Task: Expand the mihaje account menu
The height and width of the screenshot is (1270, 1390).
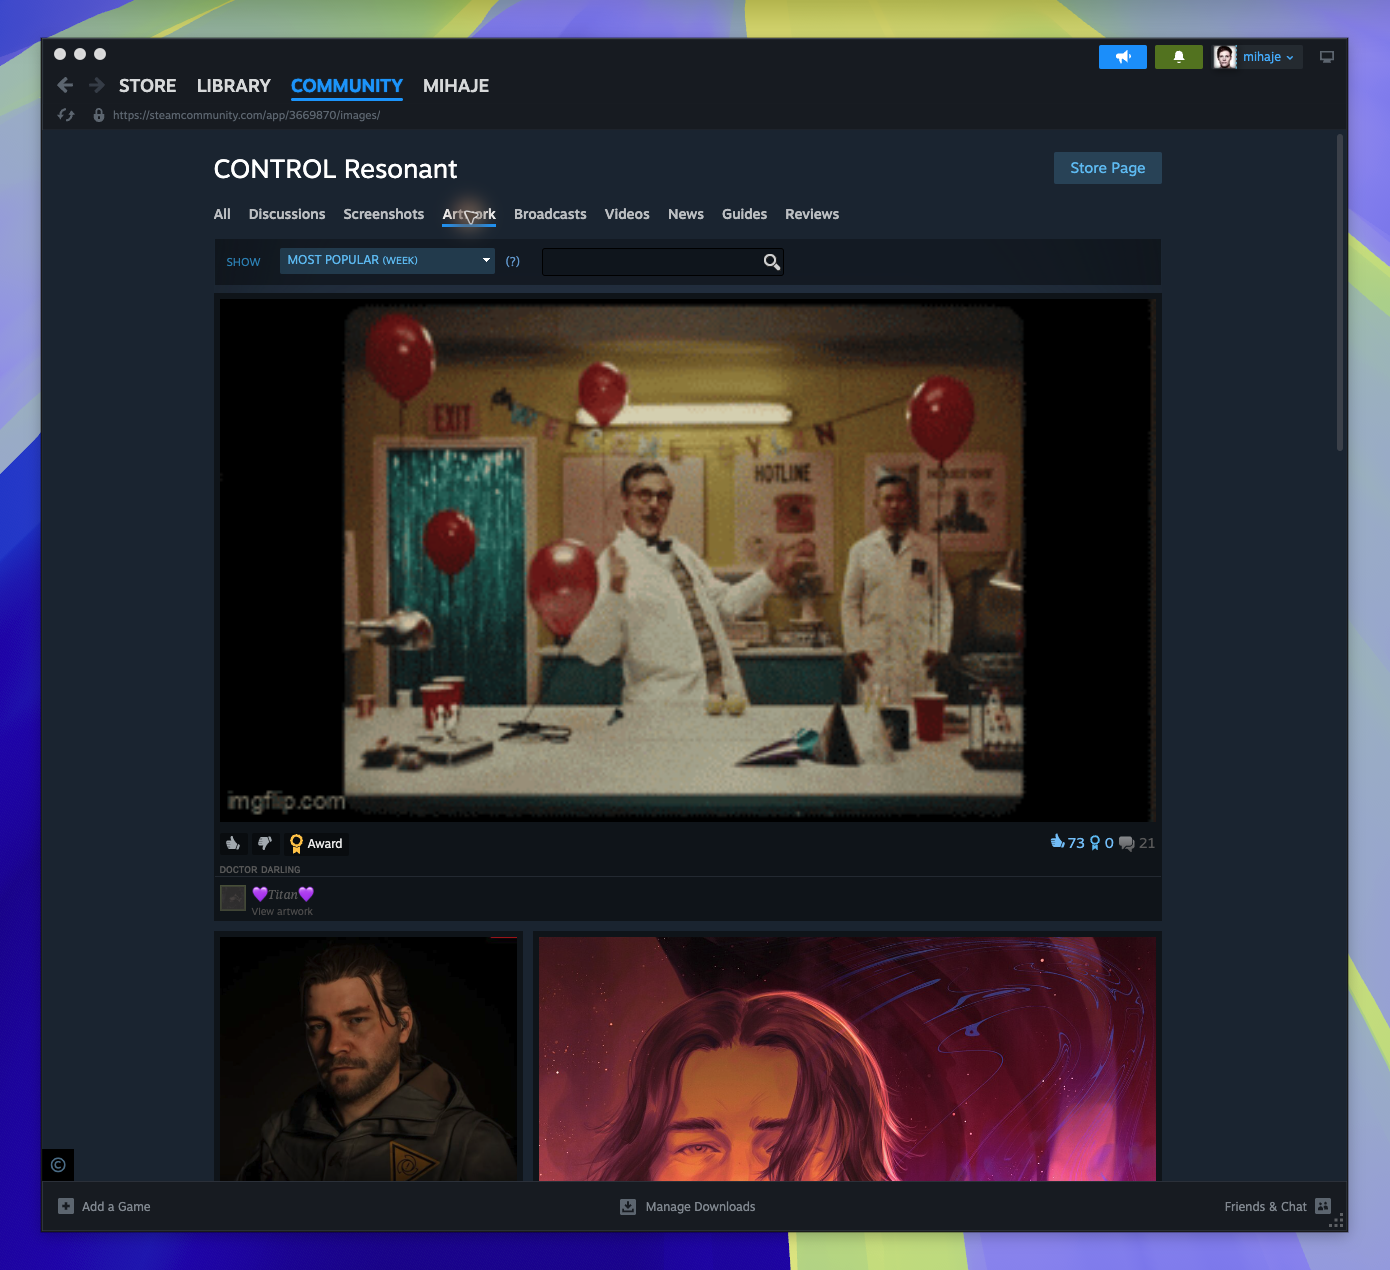Action: click(x=1268, y=57)
